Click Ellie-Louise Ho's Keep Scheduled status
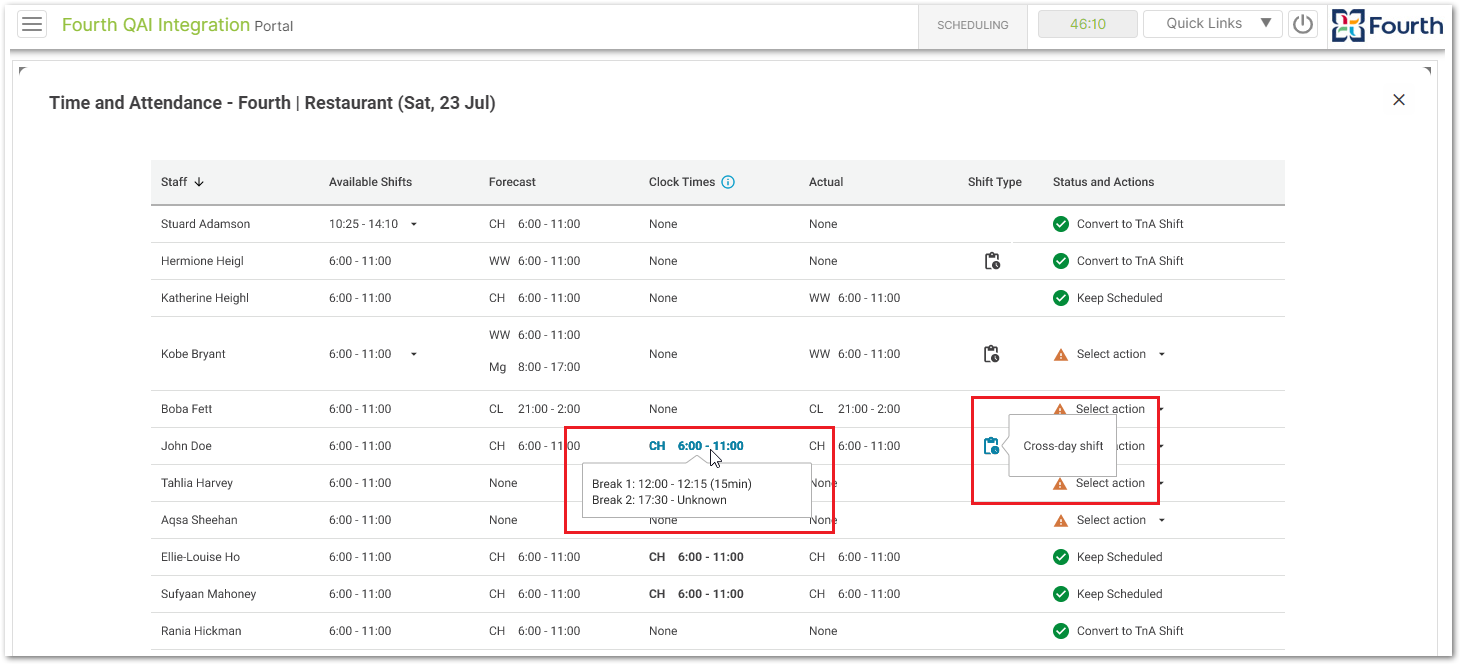Image resolution: width=1461 pixels, height=665 pixels. tap(1118, 557)
